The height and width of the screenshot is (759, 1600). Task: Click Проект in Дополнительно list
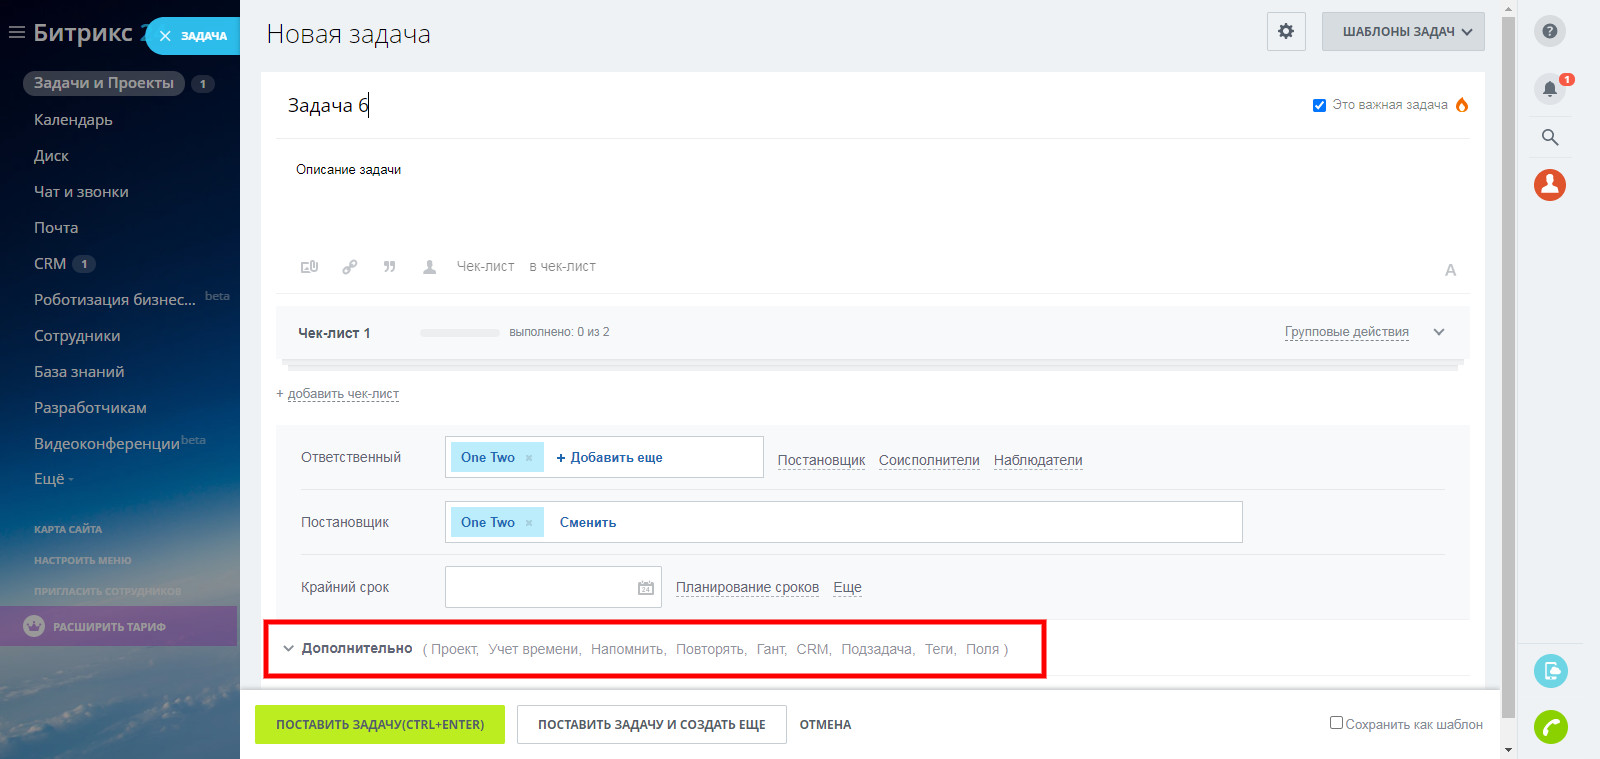tap(454, 649)
